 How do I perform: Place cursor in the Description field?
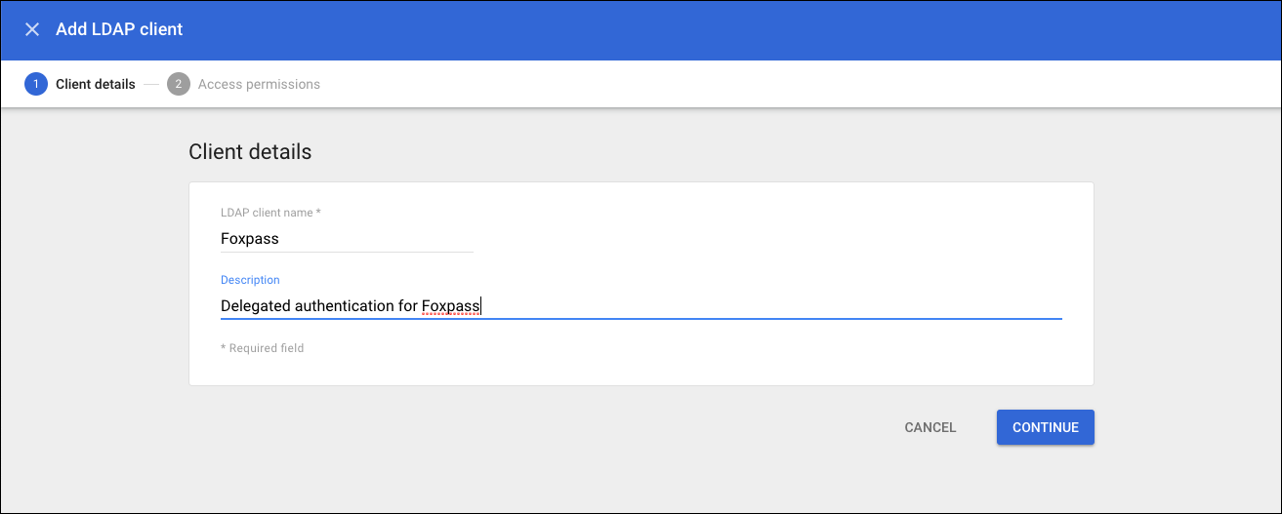(x=641, y=306)
